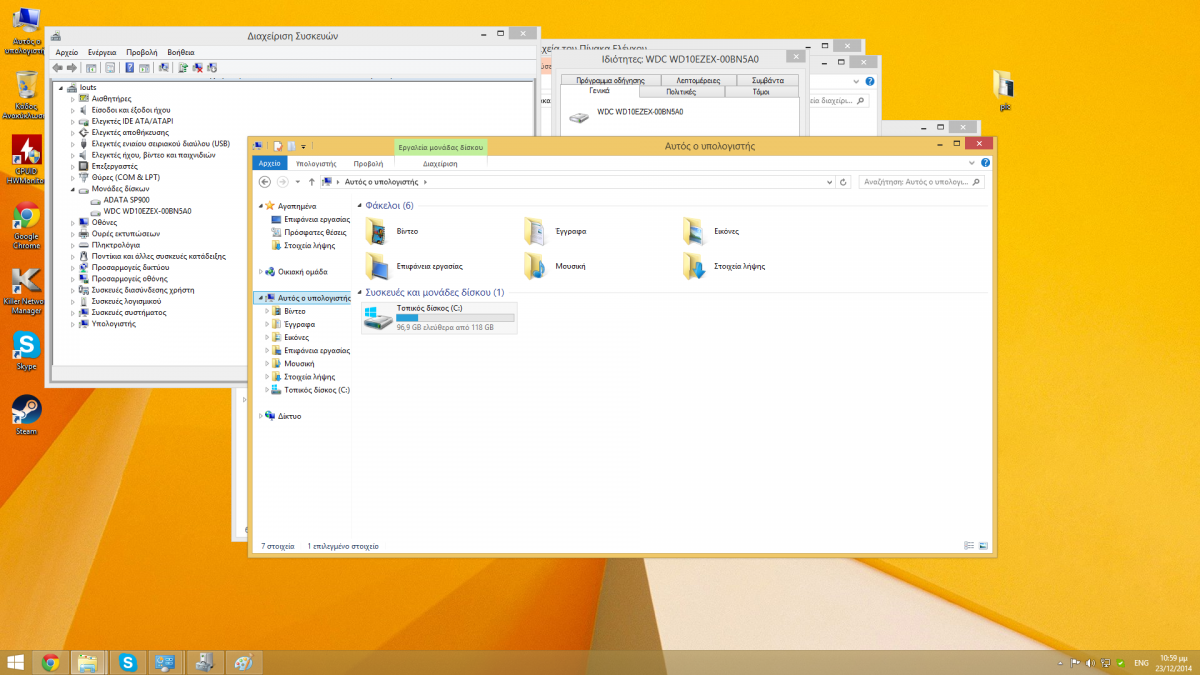Expand Δίκτυο in Explorer navigation pane

260,416
